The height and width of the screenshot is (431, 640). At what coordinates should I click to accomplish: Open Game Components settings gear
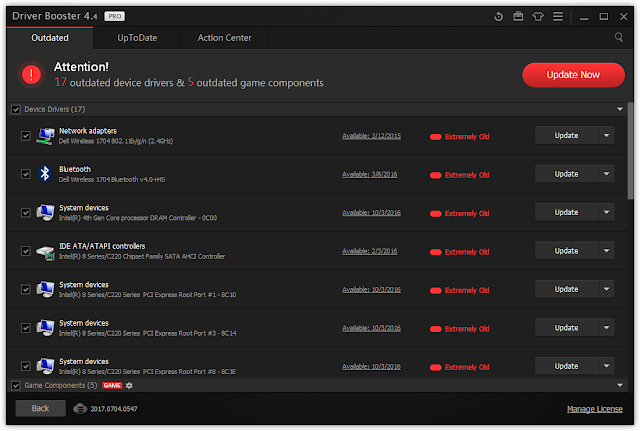coord(129,385)
